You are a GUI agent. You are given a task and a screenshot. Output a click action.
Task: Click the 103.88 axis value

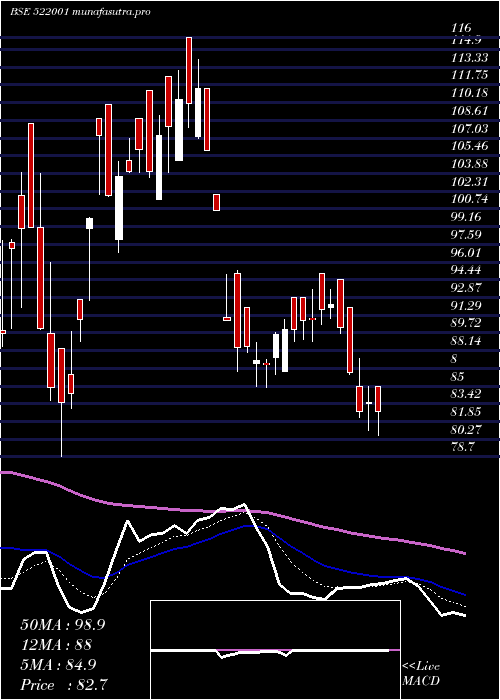(x=470, y=164)
